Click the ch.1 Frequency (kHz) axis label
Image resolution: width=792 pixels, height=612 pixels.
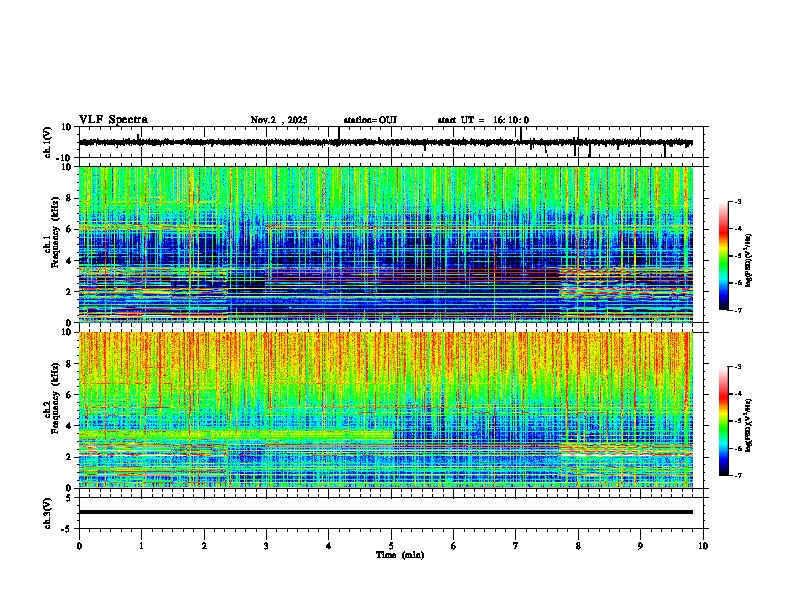point(52,233)
